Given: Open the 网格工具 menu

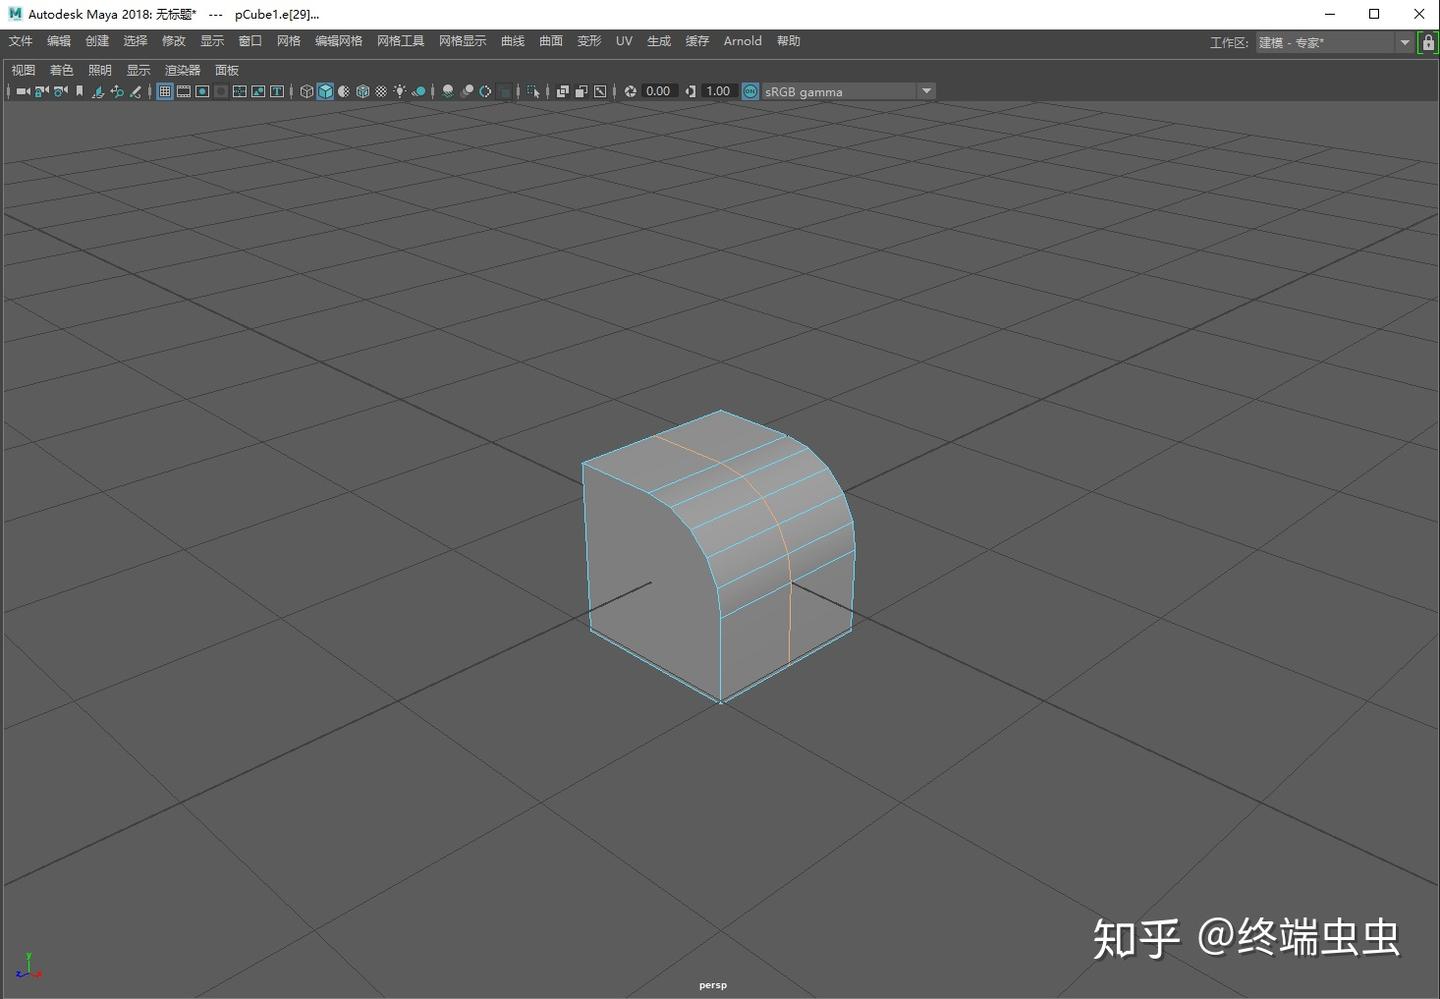Looking at the screenshot, I should [399, 41].
